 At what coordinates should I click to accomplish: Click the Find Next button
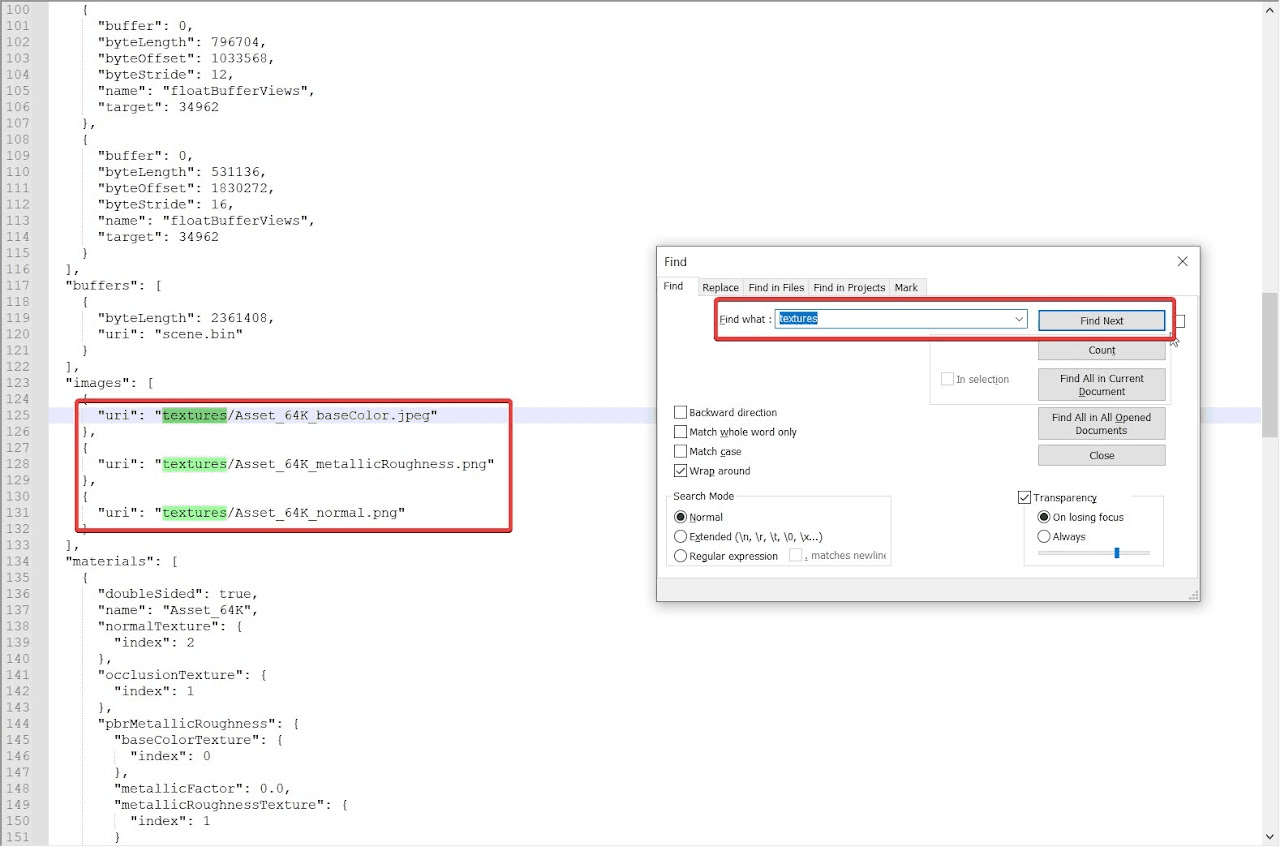coord(1101,320)
